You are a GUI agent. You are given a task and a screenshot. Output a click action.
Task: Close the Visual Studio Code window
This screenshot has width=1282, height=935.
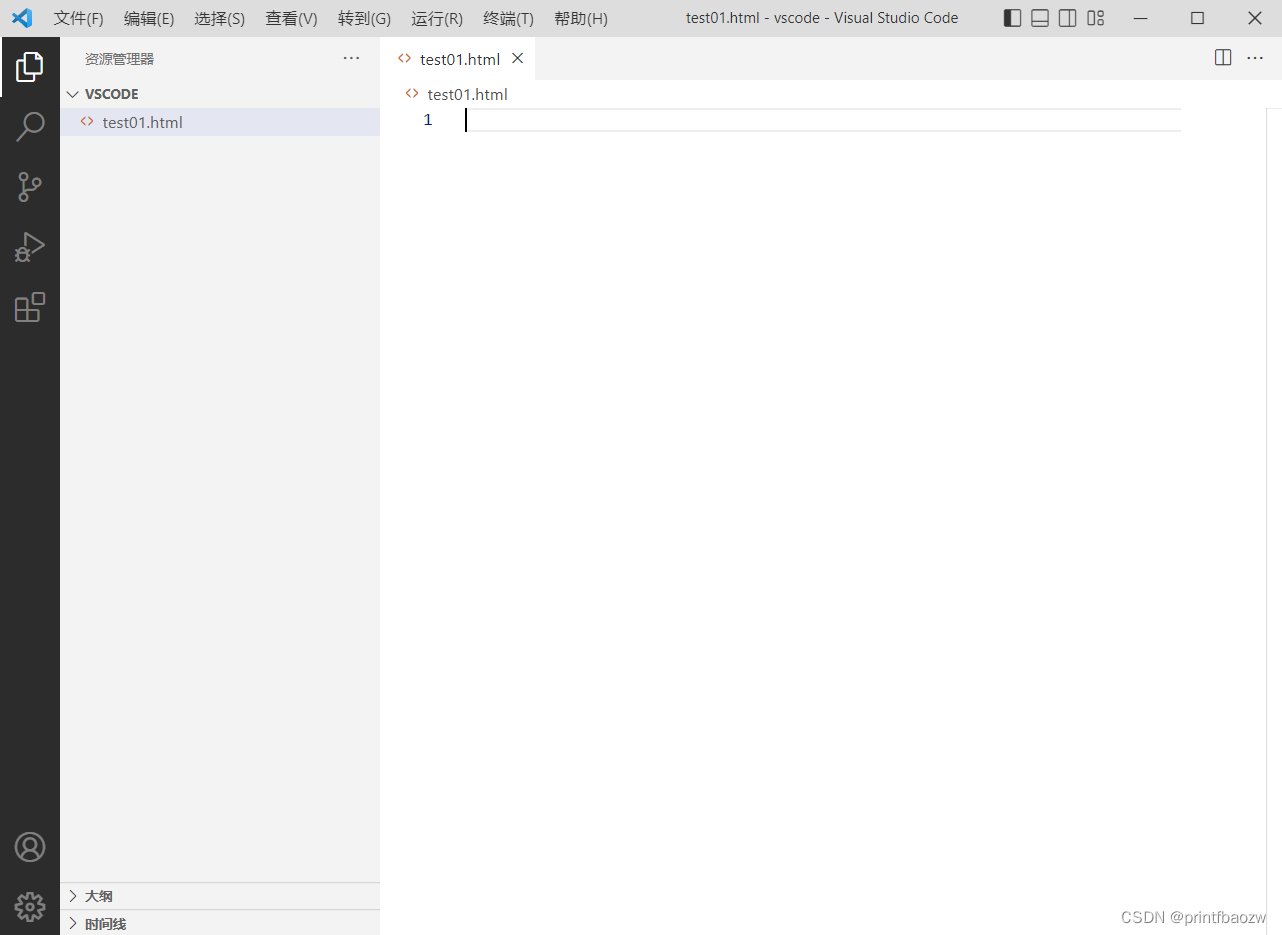pyautogui.click(x=1255, y=18)
